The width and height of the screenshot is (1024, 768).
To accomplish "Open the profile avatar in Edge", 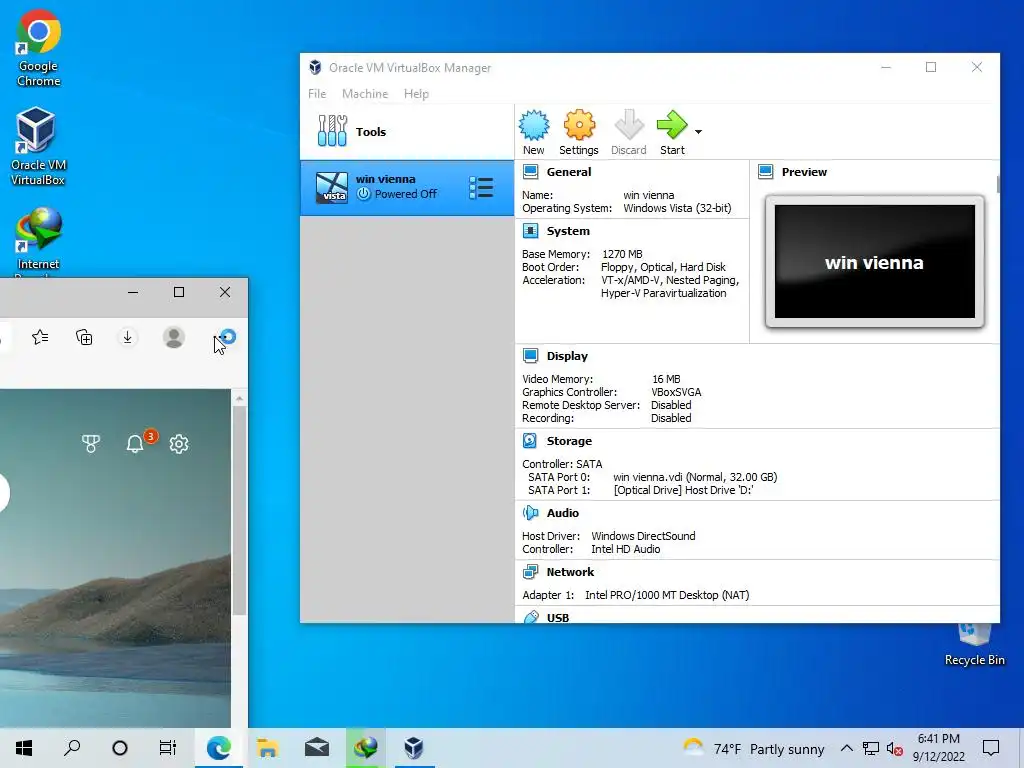I will pyautogui.click(x=174, y=337).
